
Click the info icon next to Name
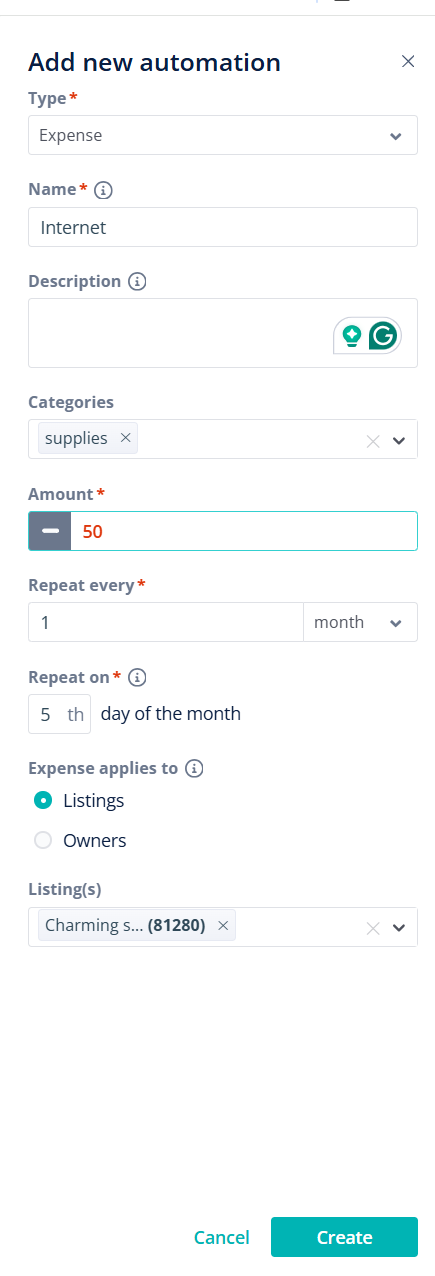point(103,189)
